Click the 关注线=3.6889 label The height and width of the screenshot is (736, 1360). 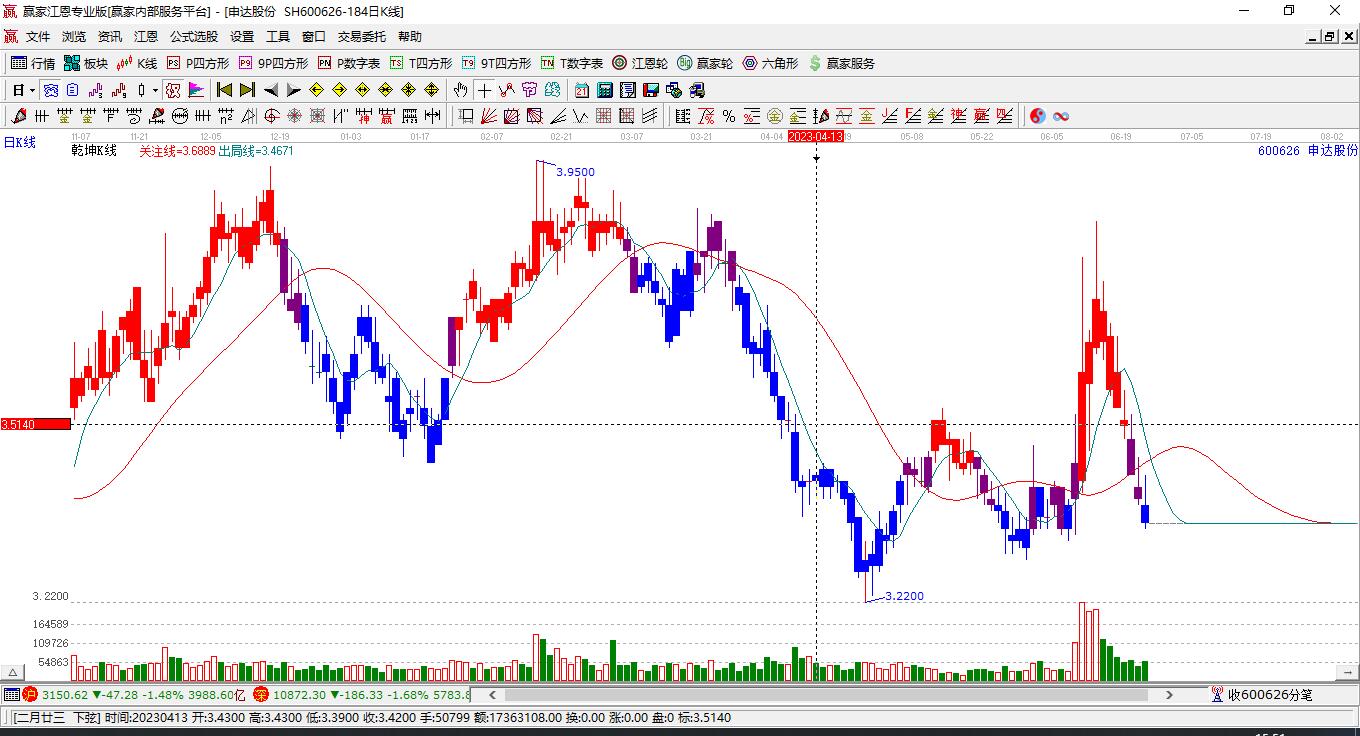(177, 151)
